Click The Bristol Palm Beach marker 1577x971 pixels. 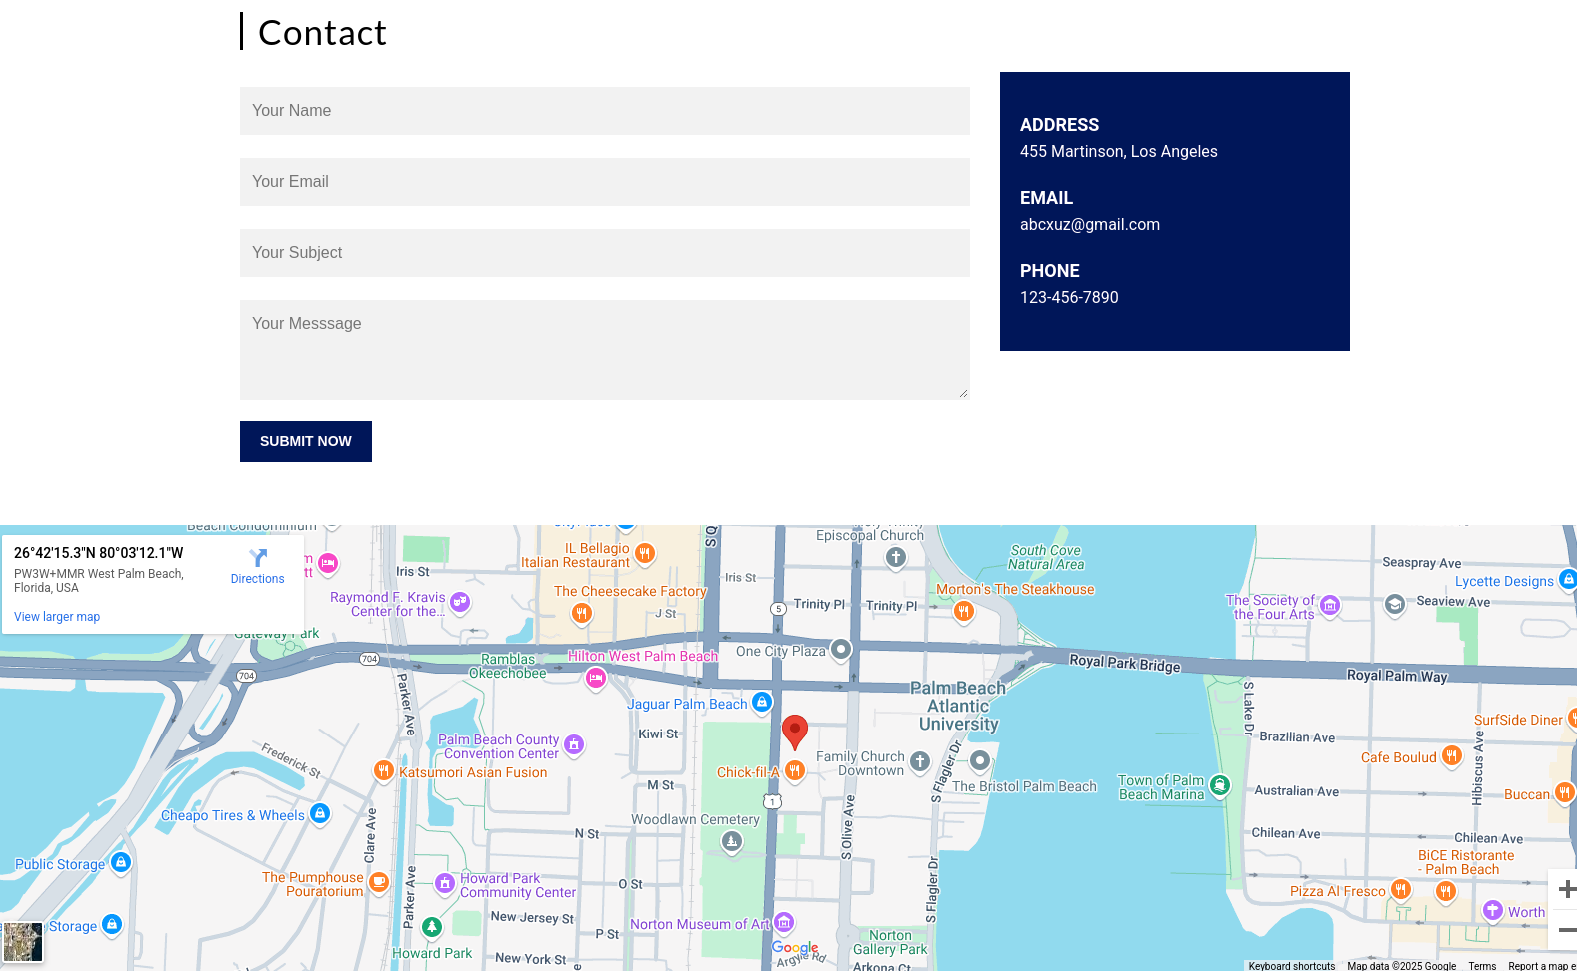980,761
